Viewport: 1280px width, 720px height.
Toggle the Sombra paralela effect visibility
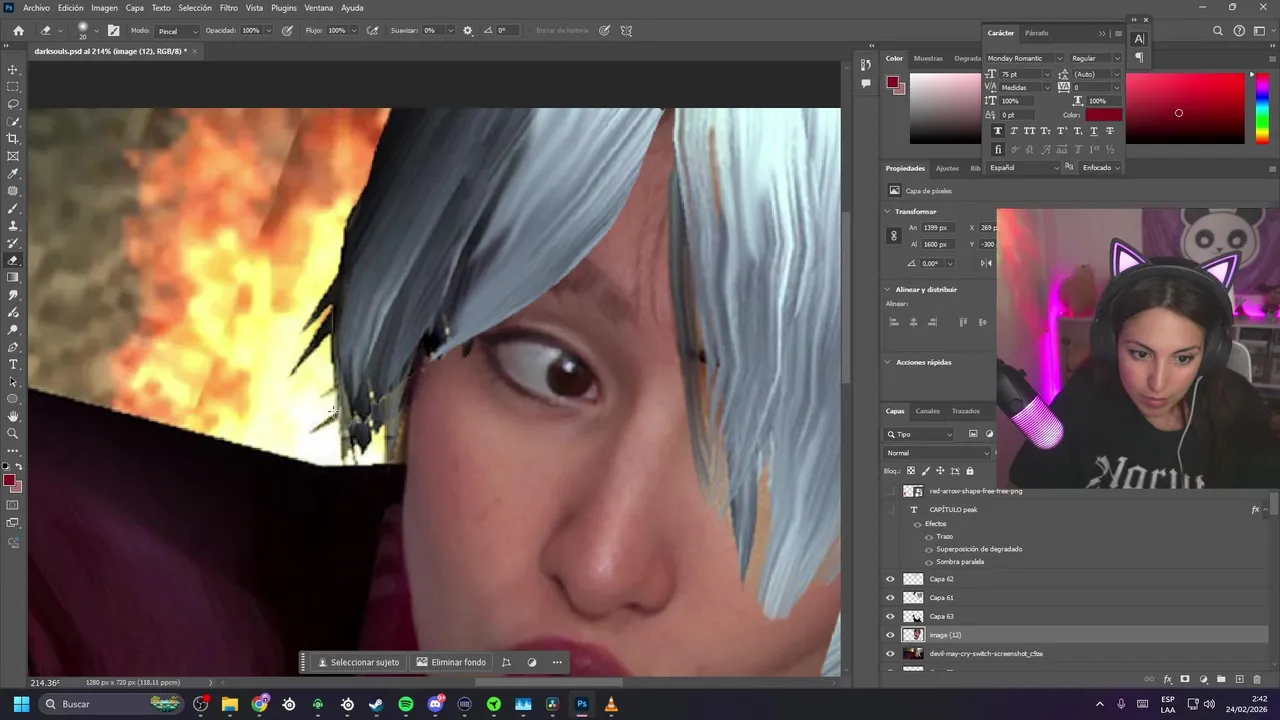pyautogui.click(x=928, y=562)
